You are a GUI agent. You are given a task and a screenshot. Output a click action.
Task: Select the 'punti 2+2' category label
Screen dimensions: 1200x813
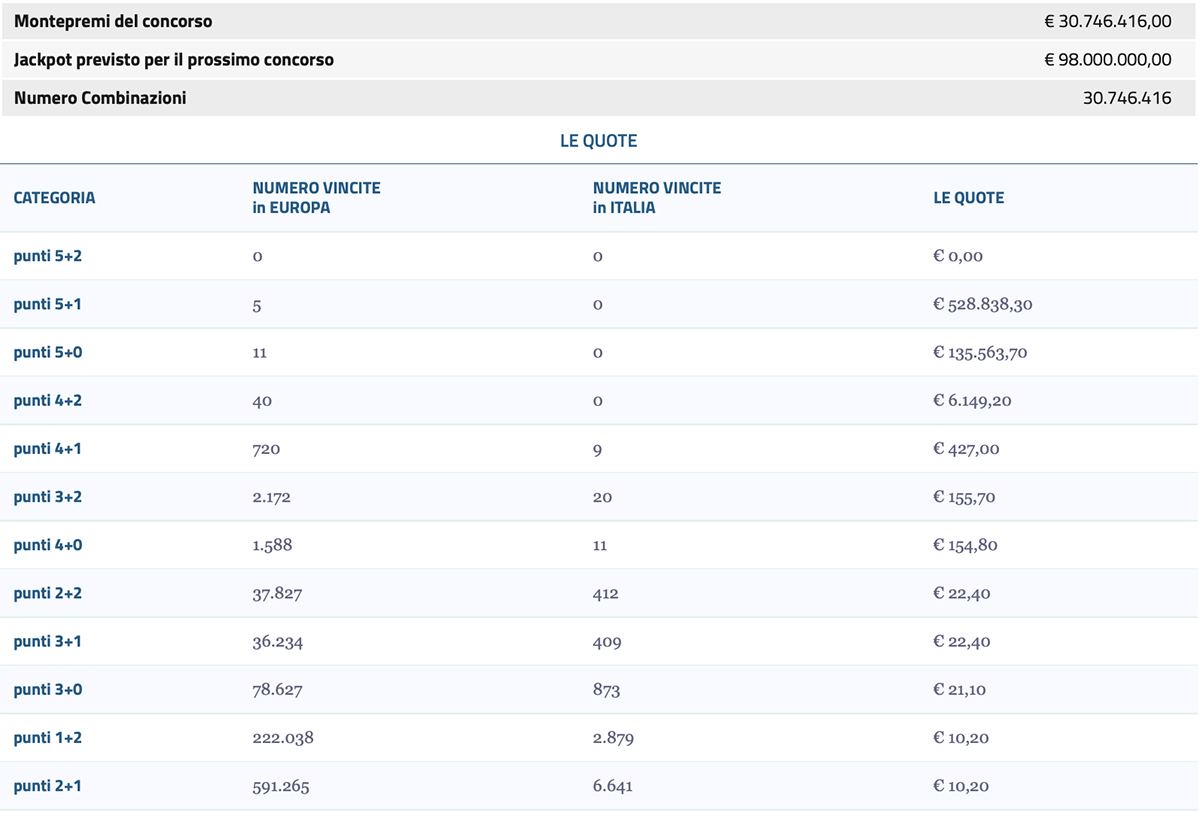48,593
